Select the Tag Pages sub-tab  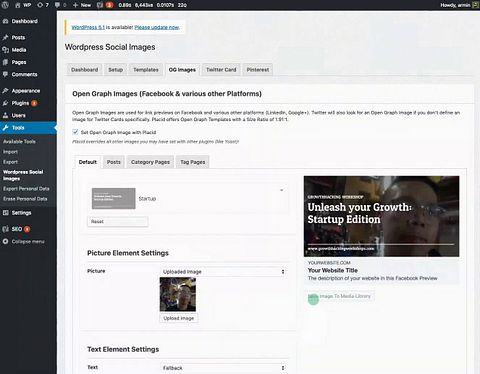click(x=193, y=162)
